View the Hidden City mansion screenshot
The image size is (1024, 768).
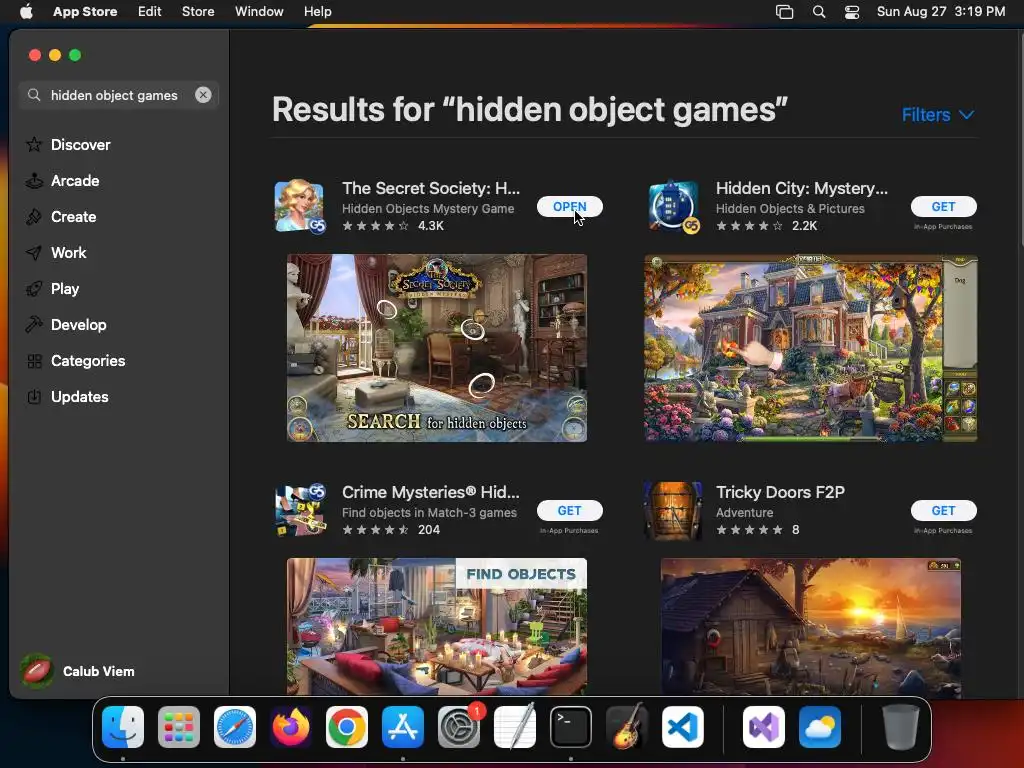[810, 348]
